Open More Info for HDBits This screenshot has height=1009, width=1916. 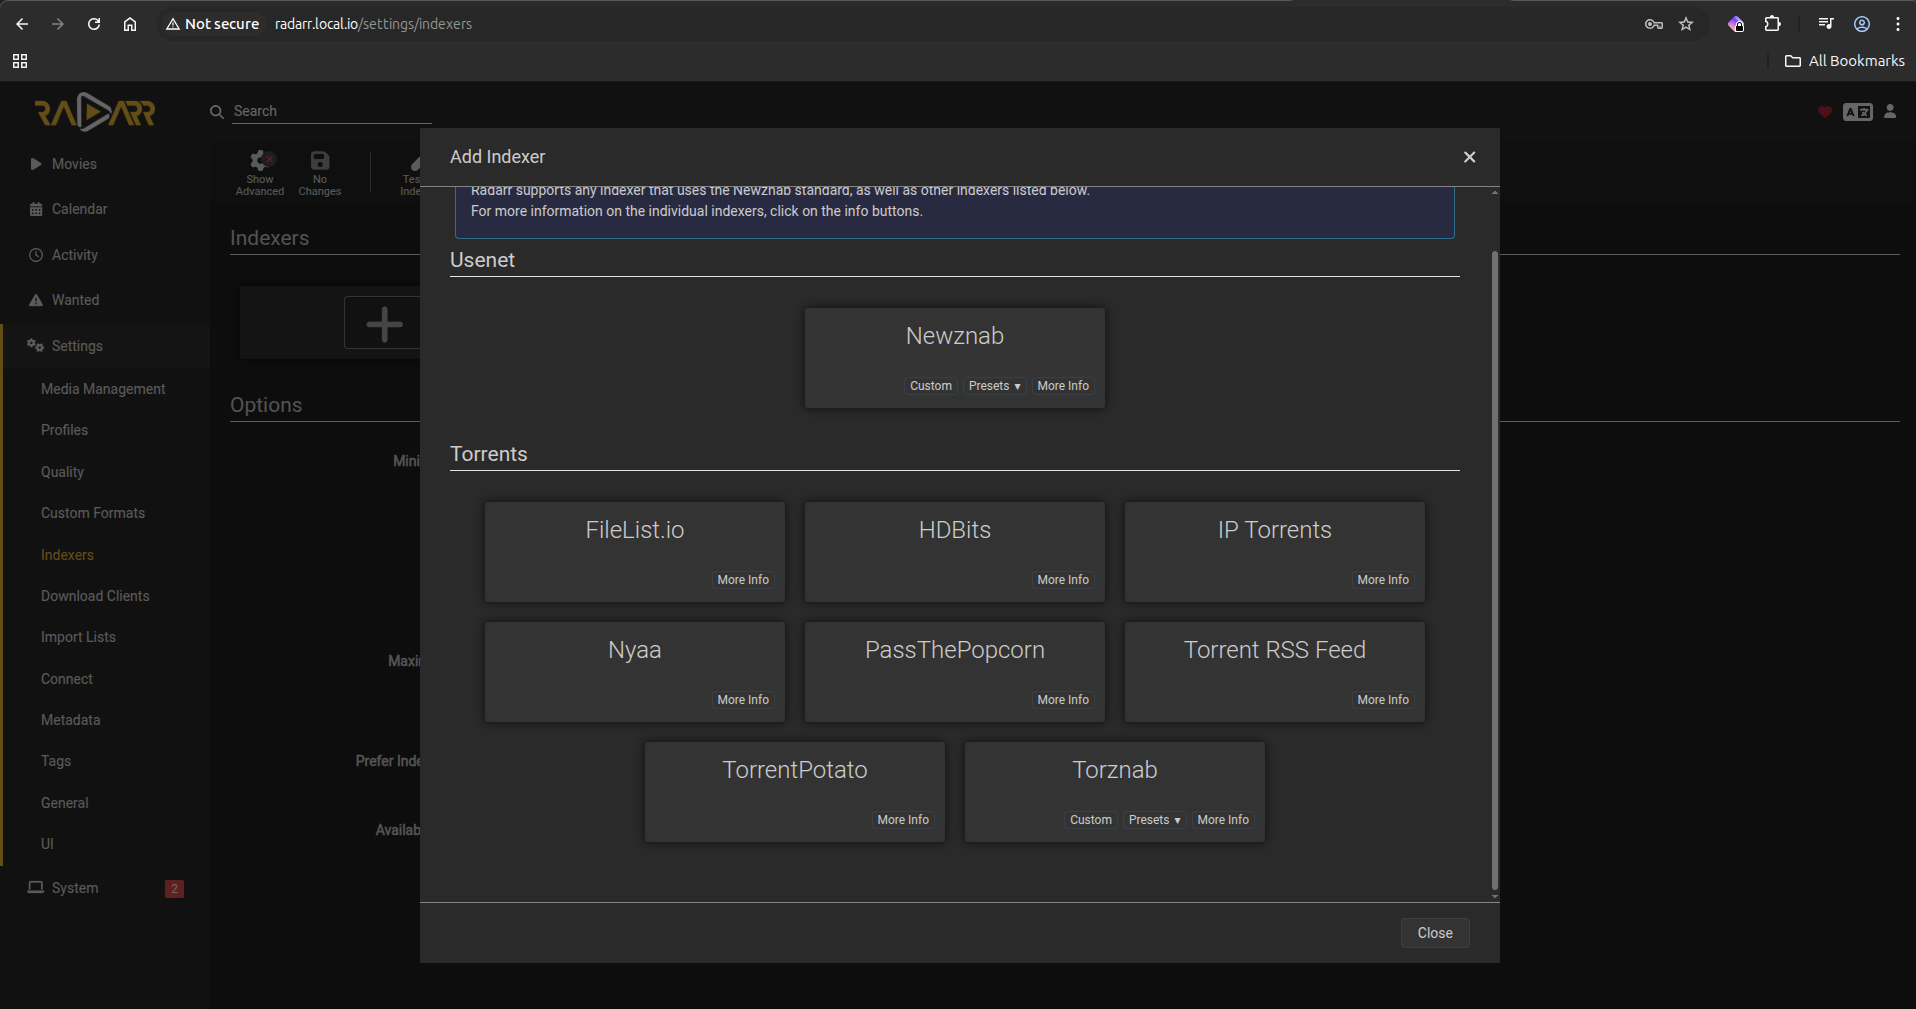(x=1063, y=580)
